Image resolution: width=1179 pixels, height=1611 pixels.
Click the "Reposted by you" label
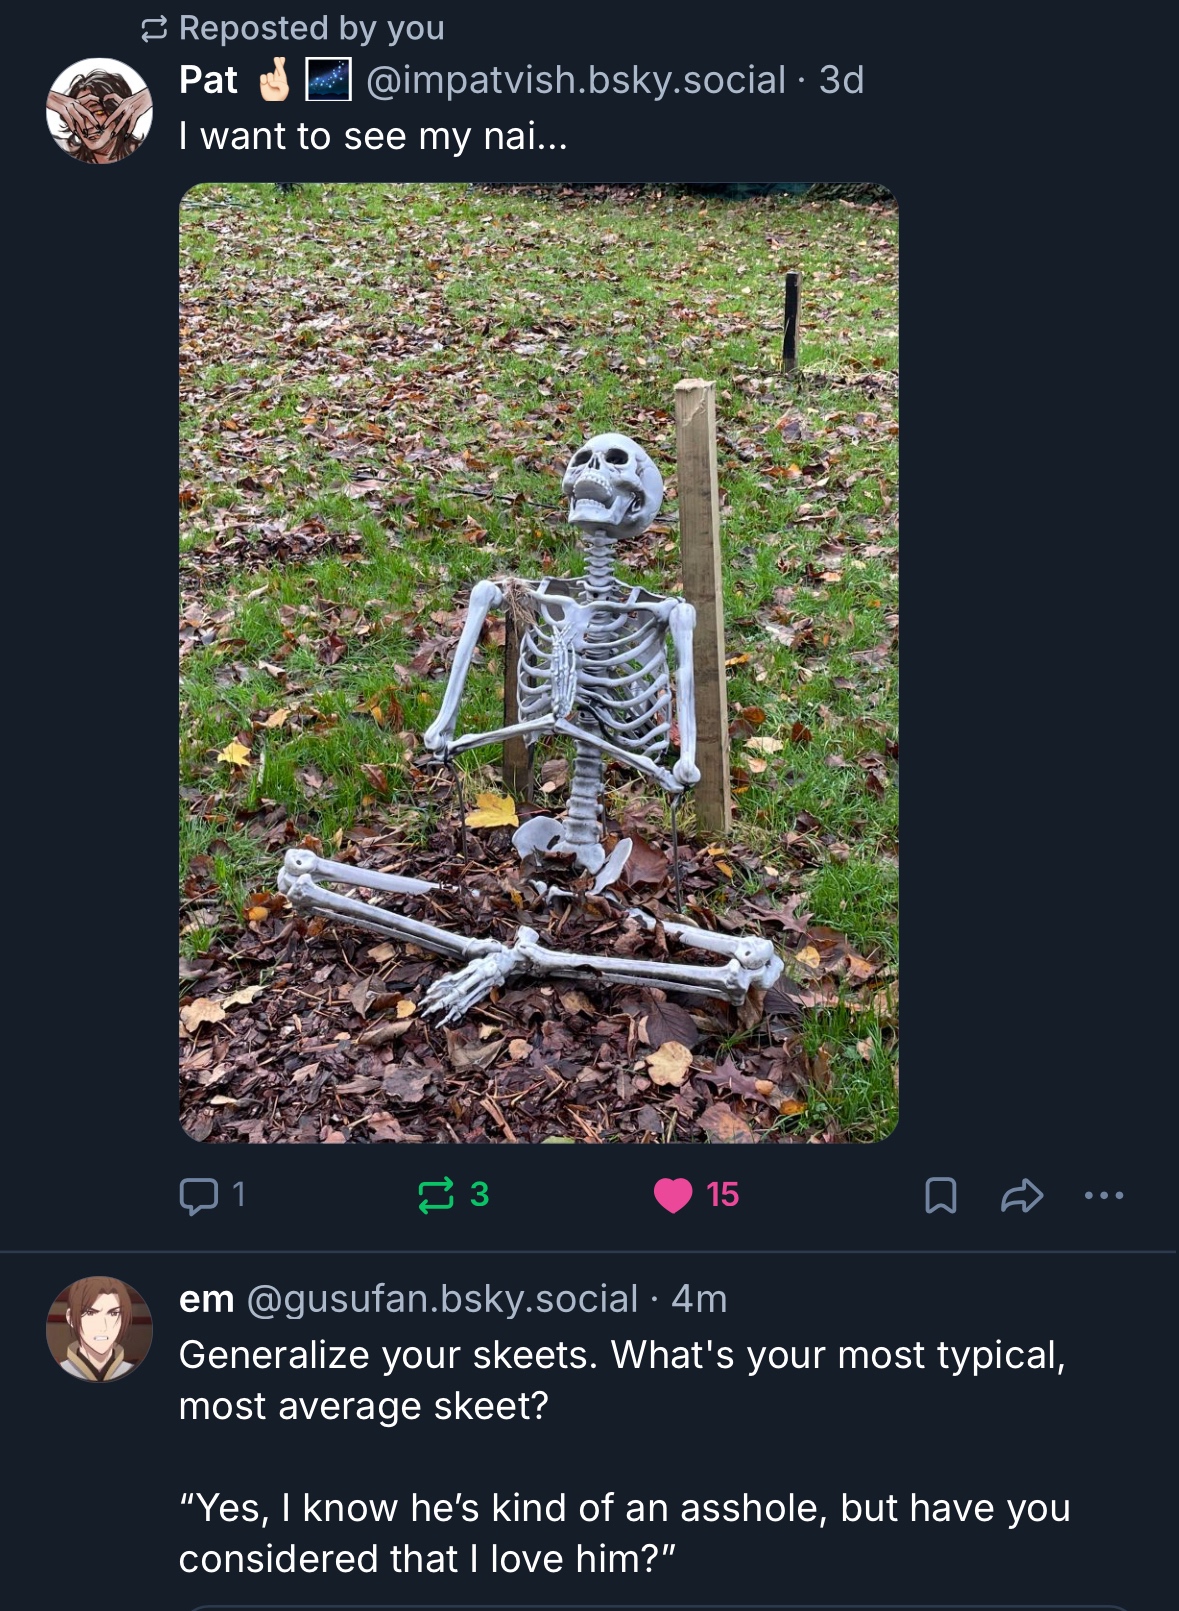pyautogui.click(x=311, y=29)
